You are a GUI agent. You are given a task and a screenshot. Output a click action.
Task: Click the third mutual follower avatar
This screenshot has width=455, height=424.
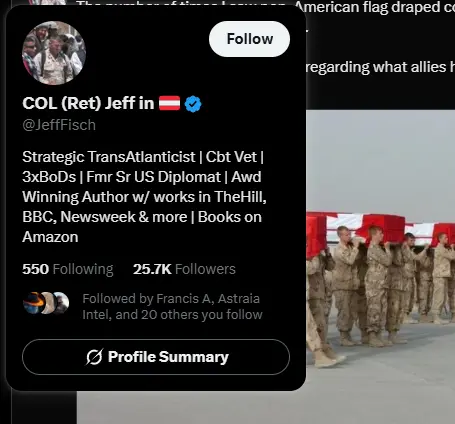pos(61,303)
